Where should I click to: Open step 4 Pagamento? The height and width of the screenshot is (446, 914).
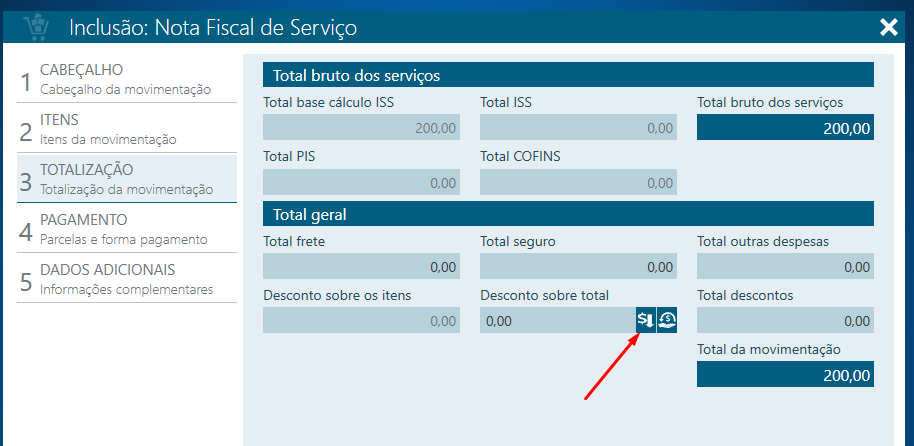126,229
